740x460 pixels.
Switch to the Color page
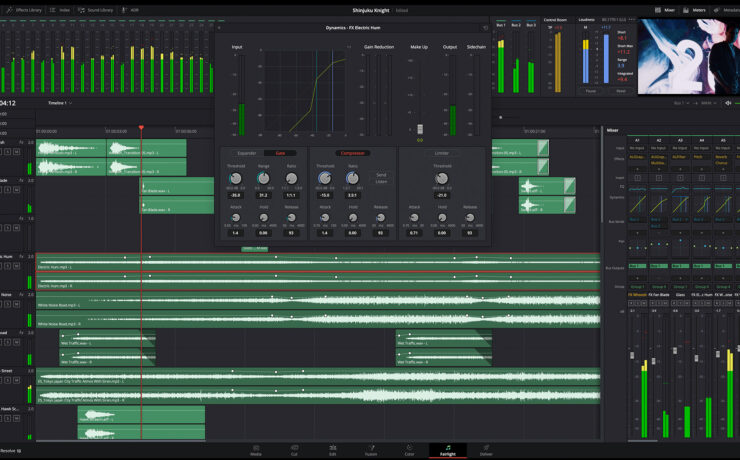[x=409, y=450]
